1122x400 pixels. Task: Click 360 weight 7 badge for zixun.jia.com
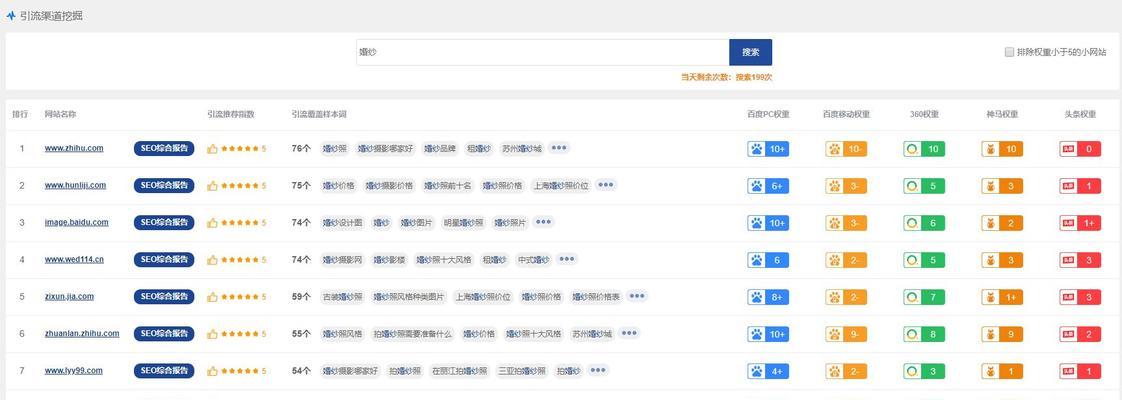tap(924, 297)
